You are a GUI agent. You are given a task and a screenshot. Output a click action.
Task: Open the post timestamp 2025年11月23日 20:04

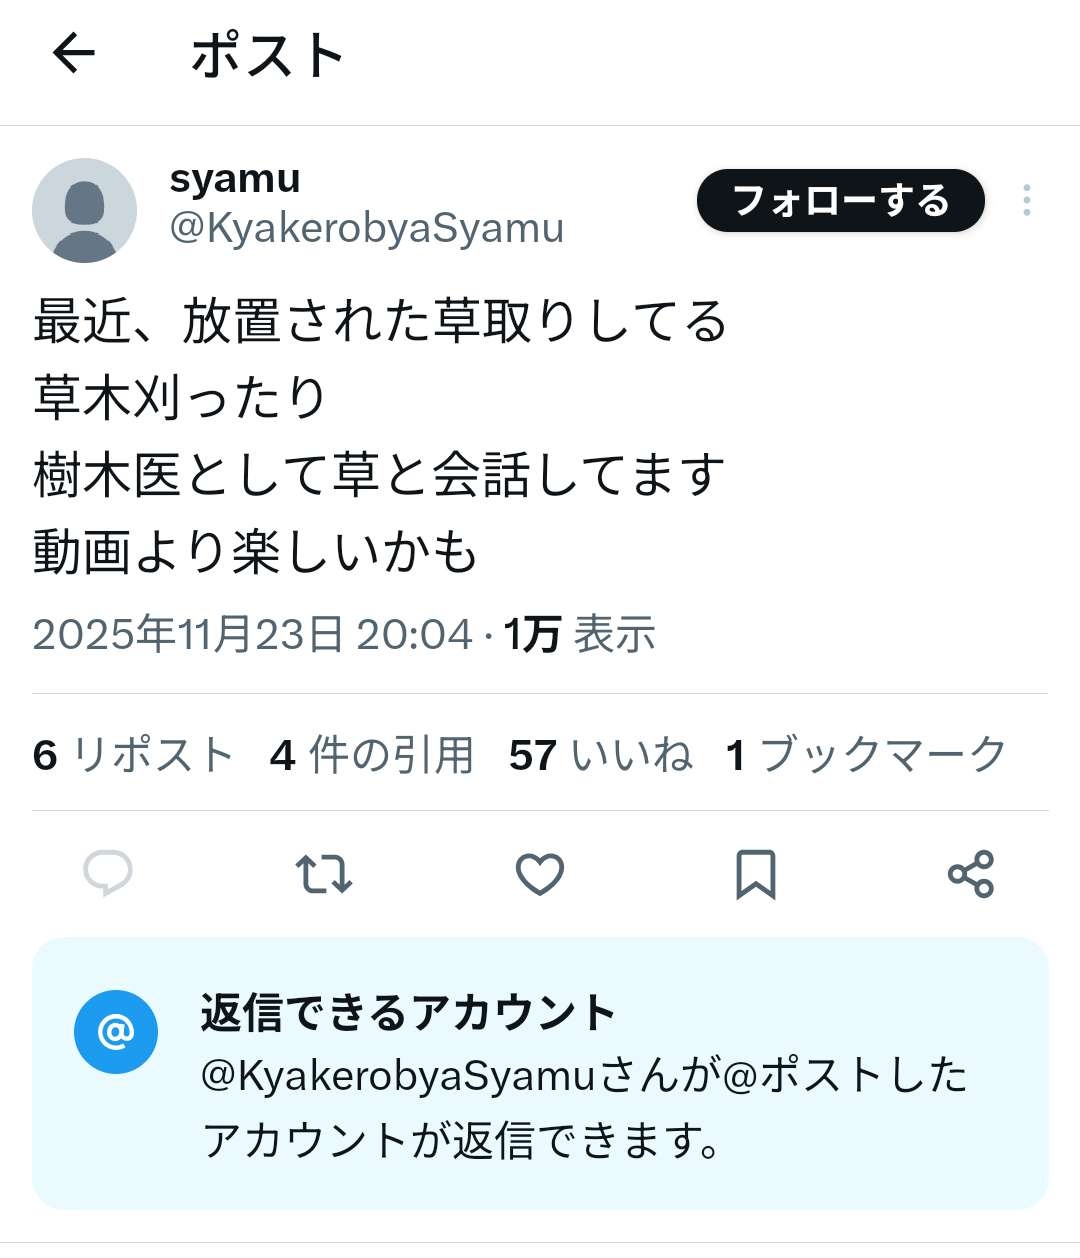coord(252,635)
